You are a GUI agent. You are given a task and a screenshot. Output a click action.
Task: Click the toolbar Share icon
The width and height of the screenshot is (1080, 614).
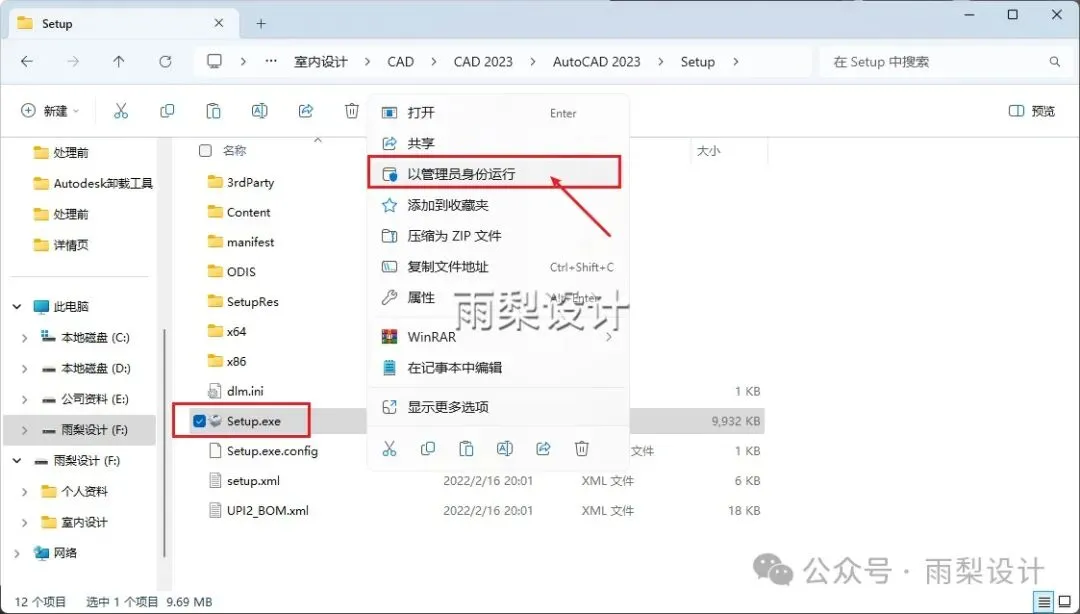coord(306,111)
